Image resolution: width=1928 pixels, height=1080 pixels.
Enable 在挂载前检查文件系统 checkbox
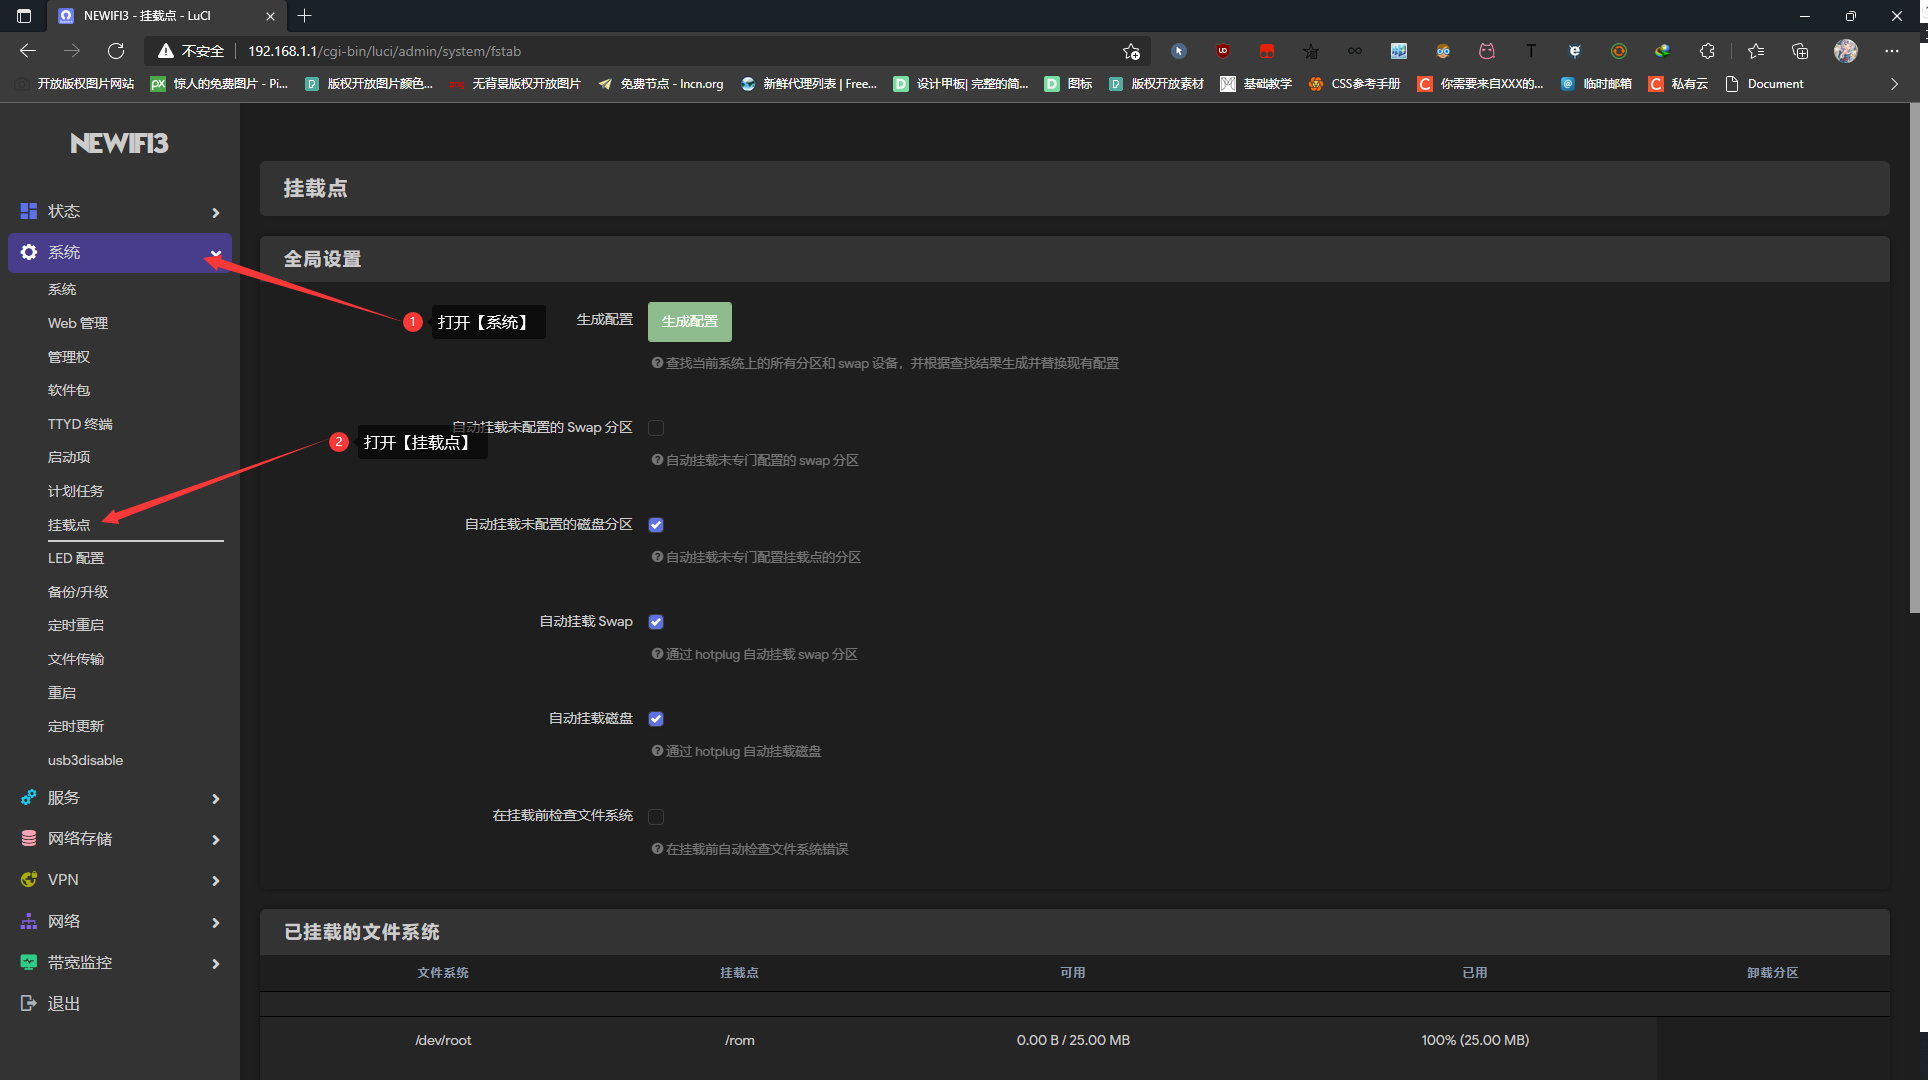click(656, 816)
